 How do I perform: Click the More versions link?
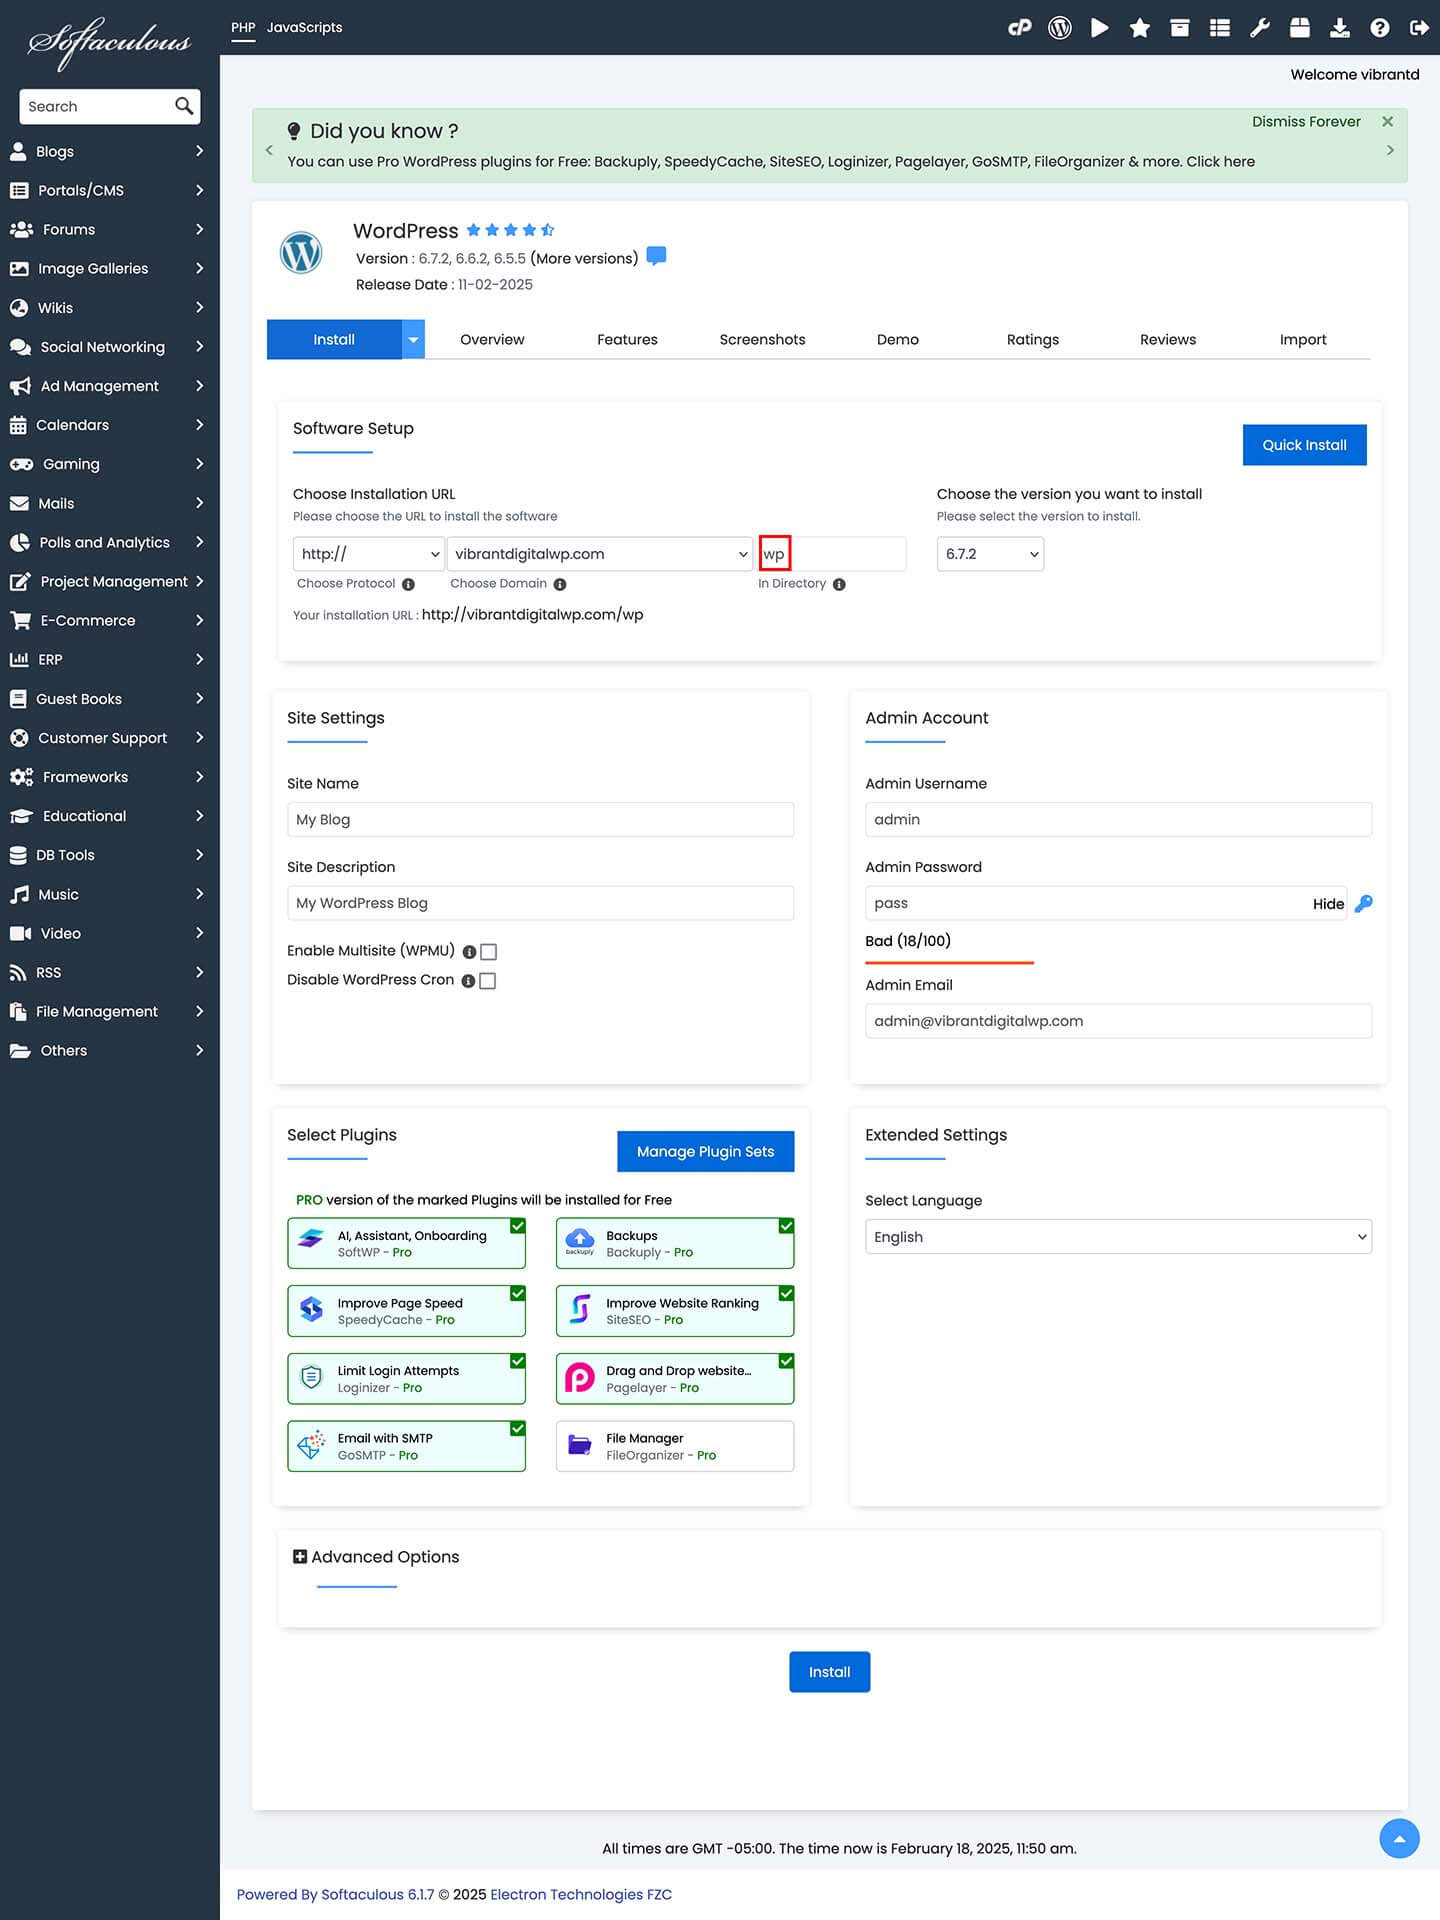point(584,258)
